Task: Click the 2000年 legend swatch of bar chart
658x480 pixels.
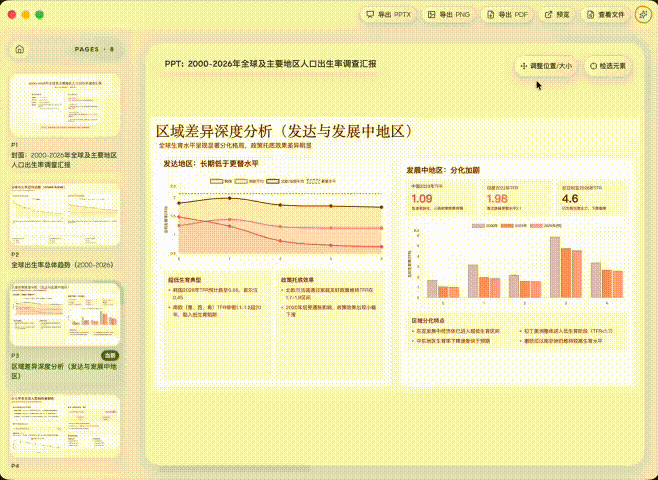Action: 478,225
